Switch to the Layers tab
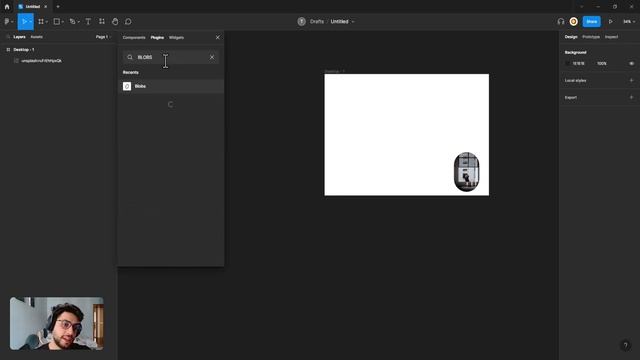 coord(19,37)
